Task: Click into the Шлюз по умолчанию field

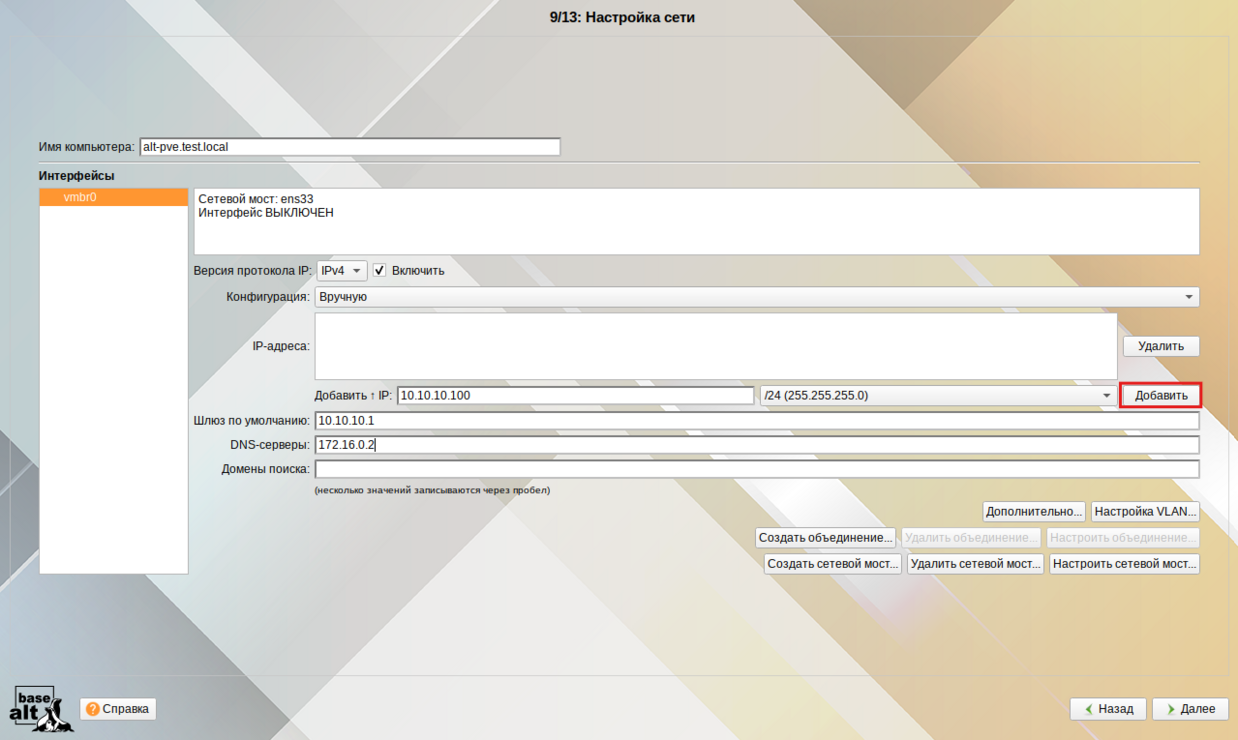Action: (x=756, y=421)
